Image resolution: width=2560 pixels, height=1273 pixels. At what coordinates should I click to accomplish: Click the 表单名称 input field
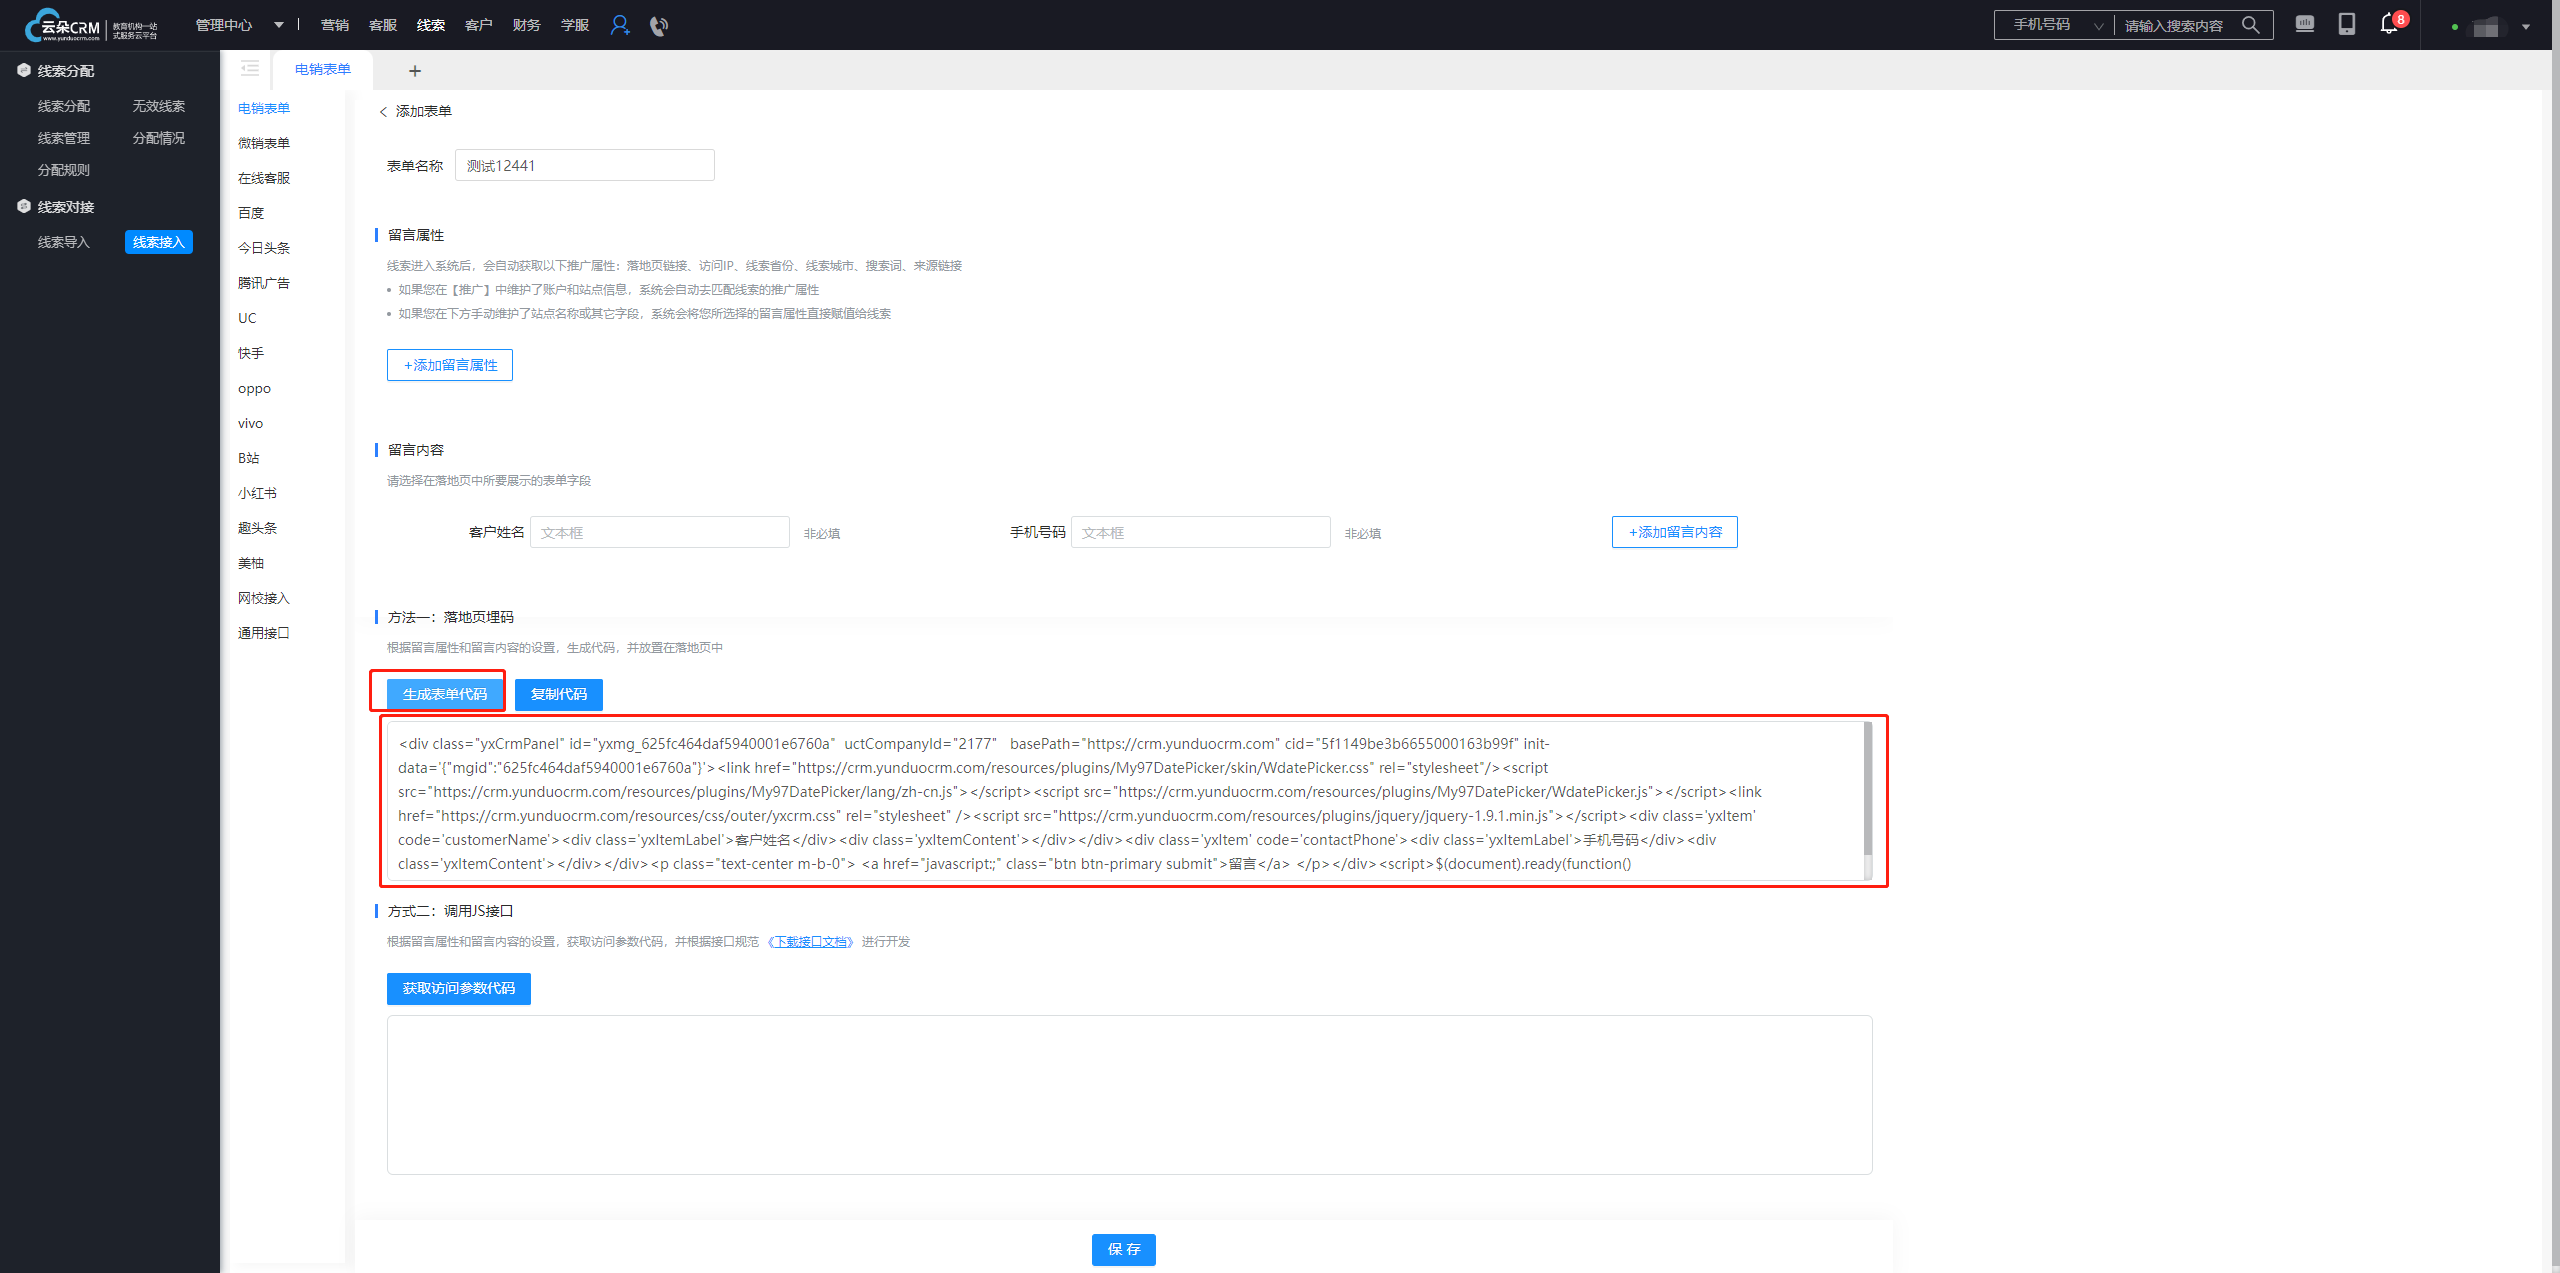(585, 166)
